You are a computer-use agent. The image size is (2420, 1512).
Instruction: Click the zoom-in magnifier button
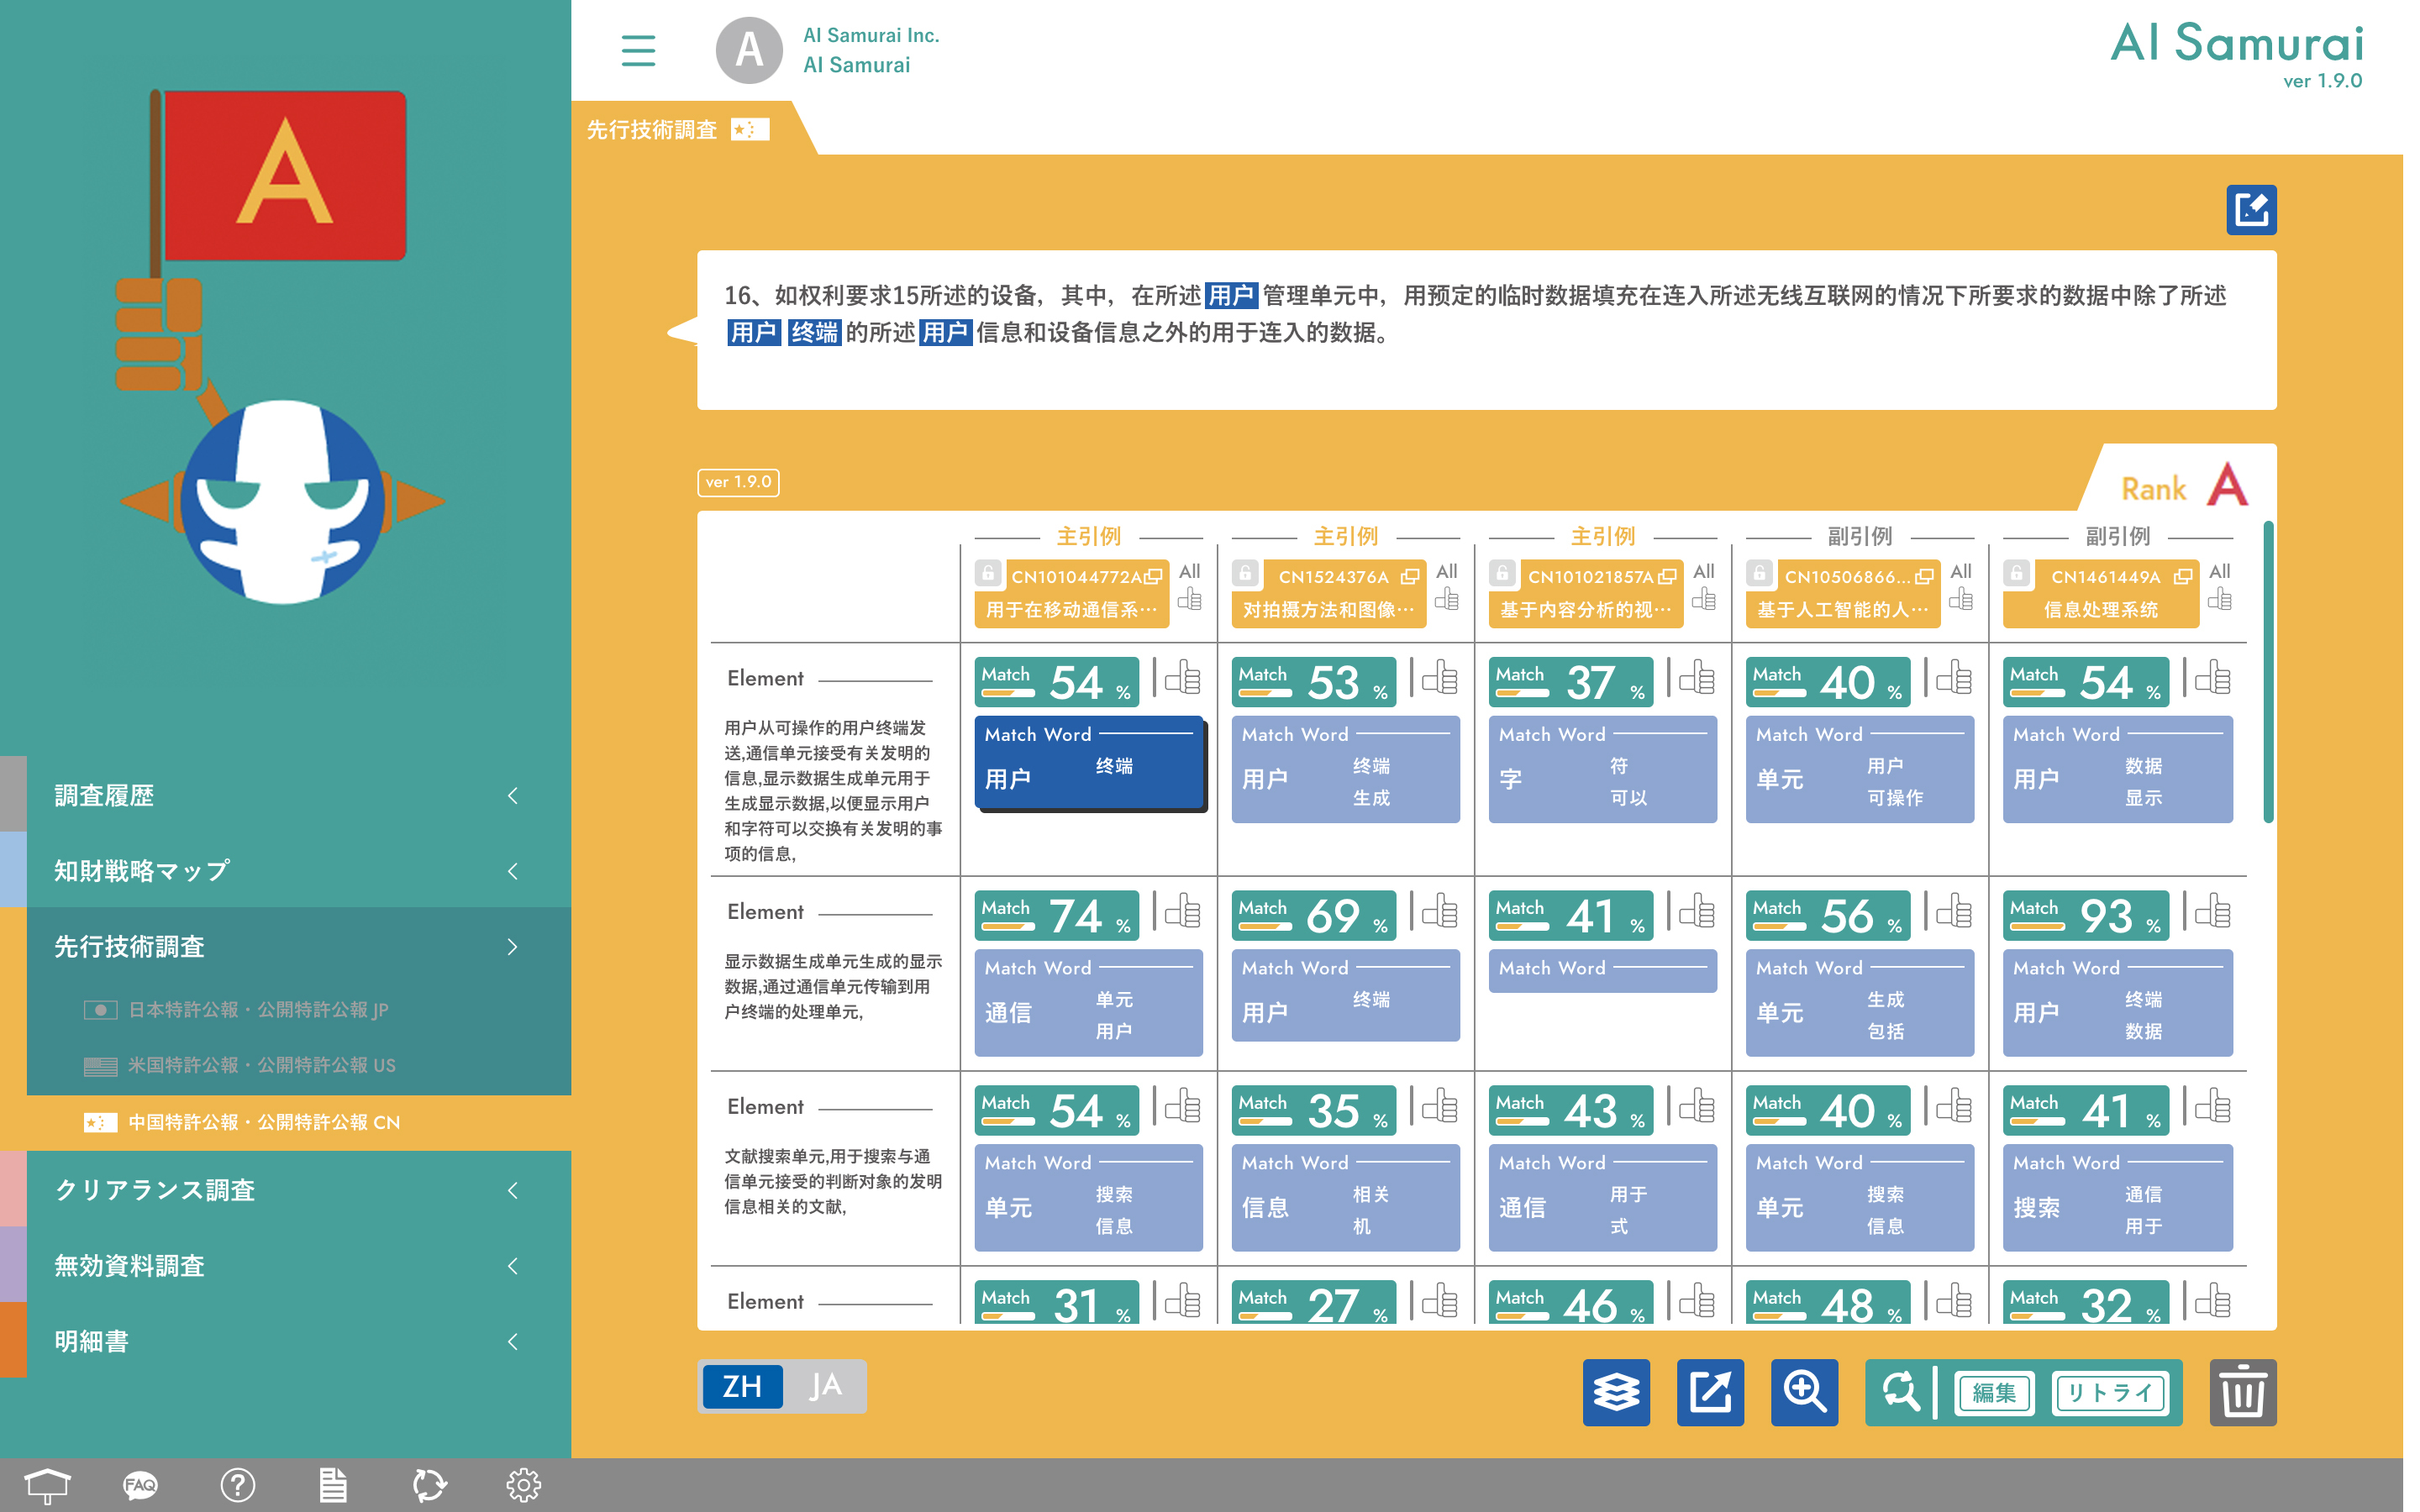click(1804, 1392)
